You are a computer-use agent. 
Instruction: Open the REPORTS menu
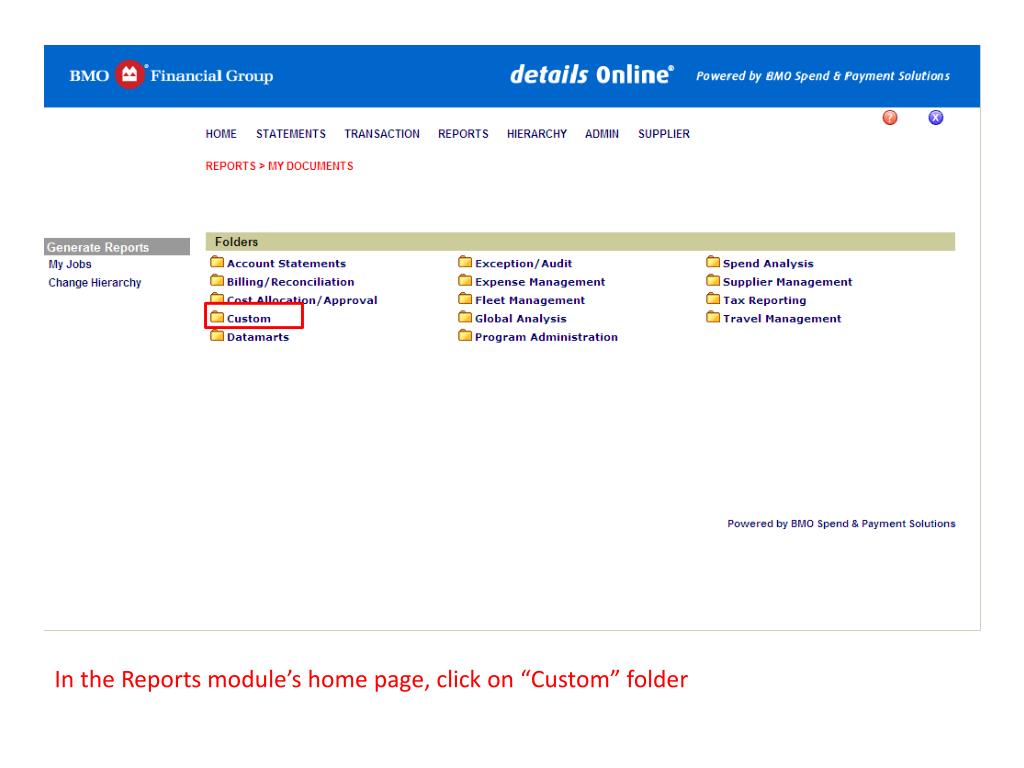pos(463,134)
